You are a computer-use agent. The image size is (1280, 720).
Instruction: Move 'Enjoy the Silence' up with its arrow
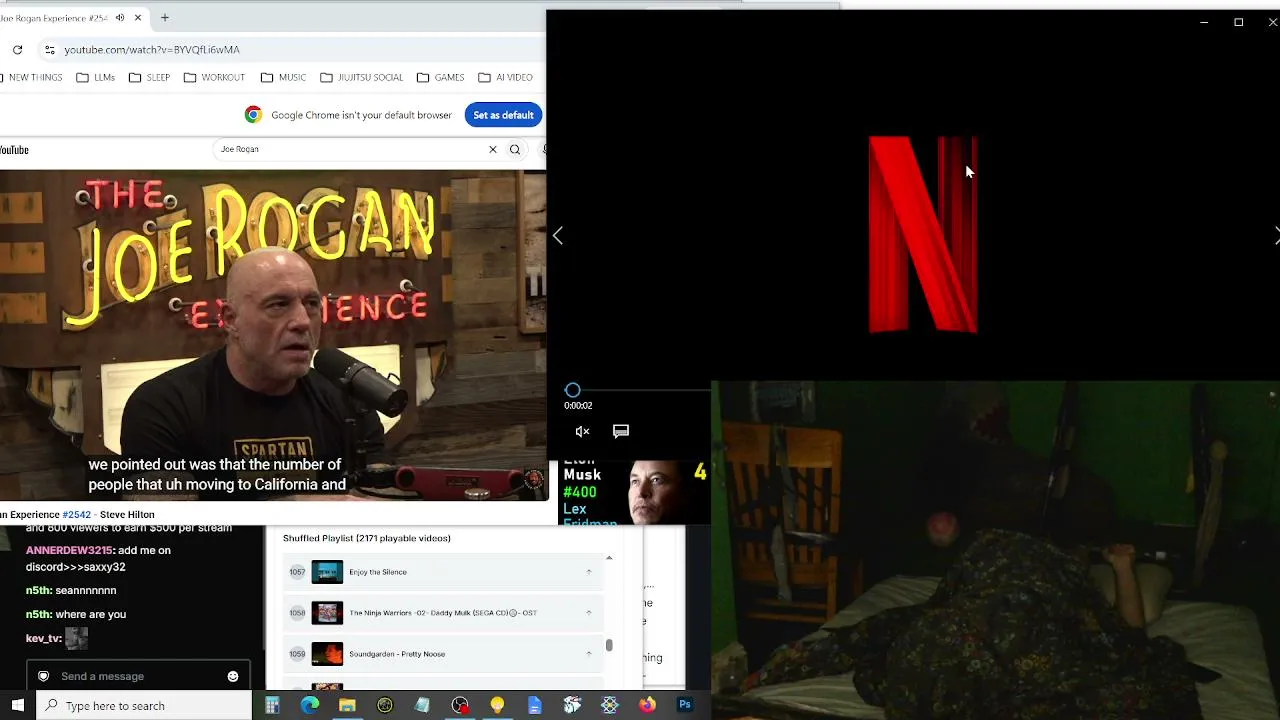tap(588, 572)
